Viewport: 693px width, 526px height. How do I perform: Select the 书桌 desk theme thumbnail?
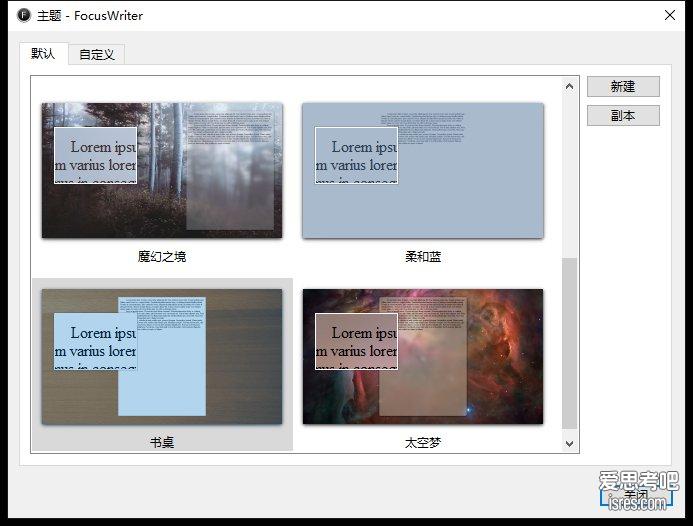tap(162, 357)
